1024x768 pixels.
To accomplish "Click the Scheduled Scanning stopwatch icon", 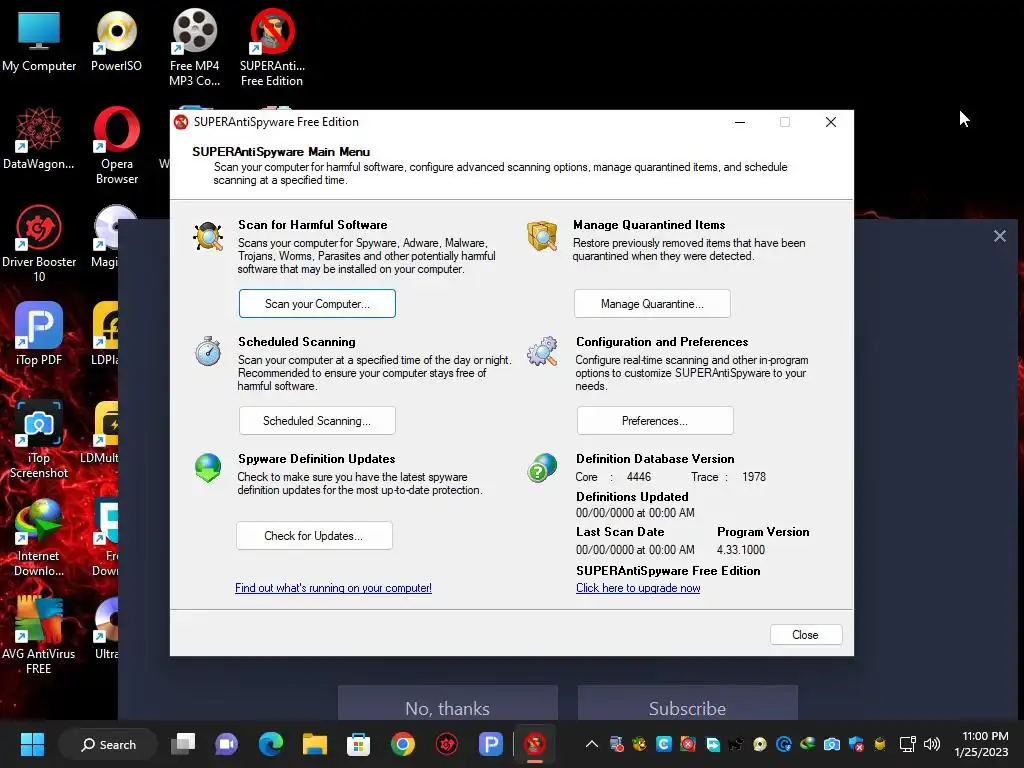I will click(208, 351).
